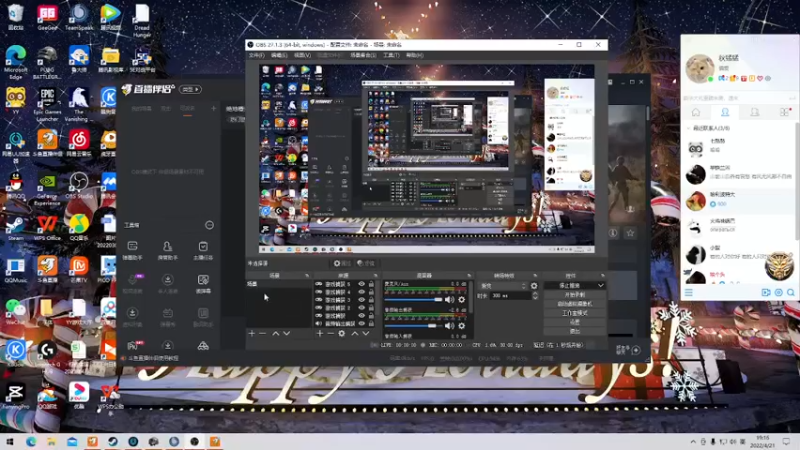Move the selected source up
This screenshot has height=450, width=800.
point(355,333)
